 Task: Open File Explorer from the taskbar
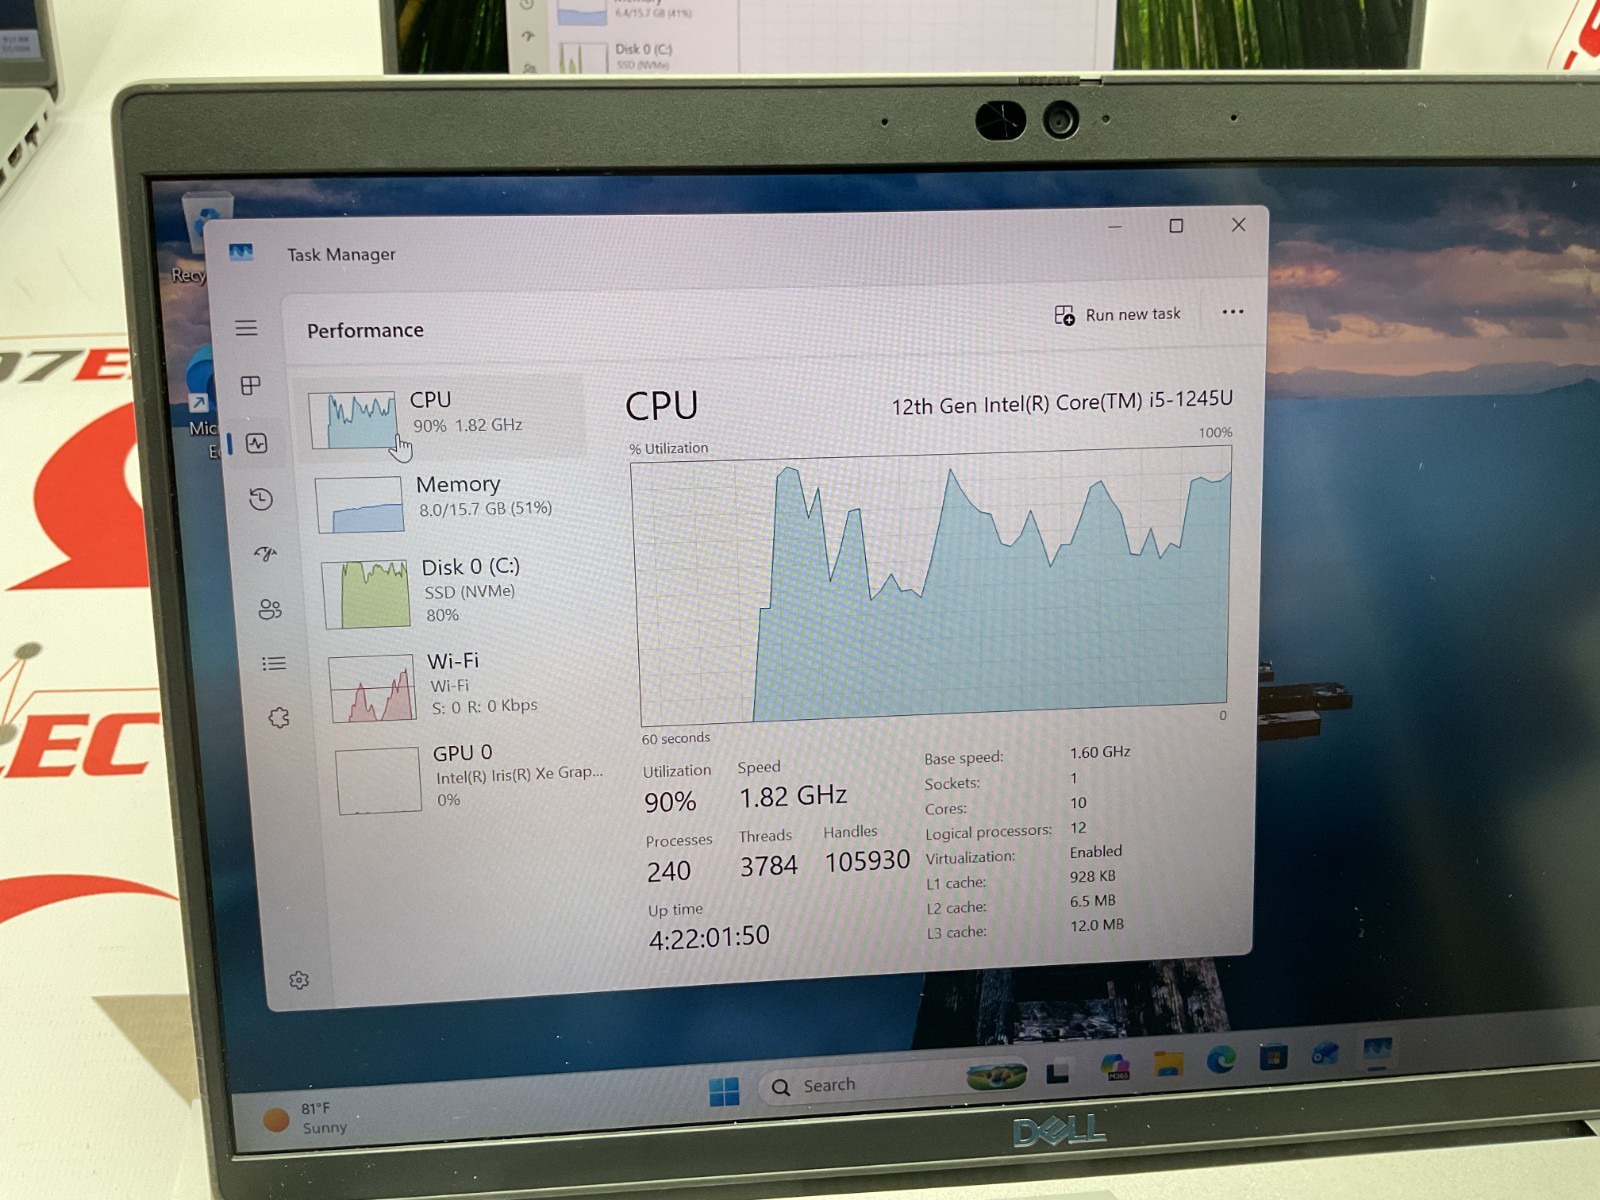[1167, 1064]
